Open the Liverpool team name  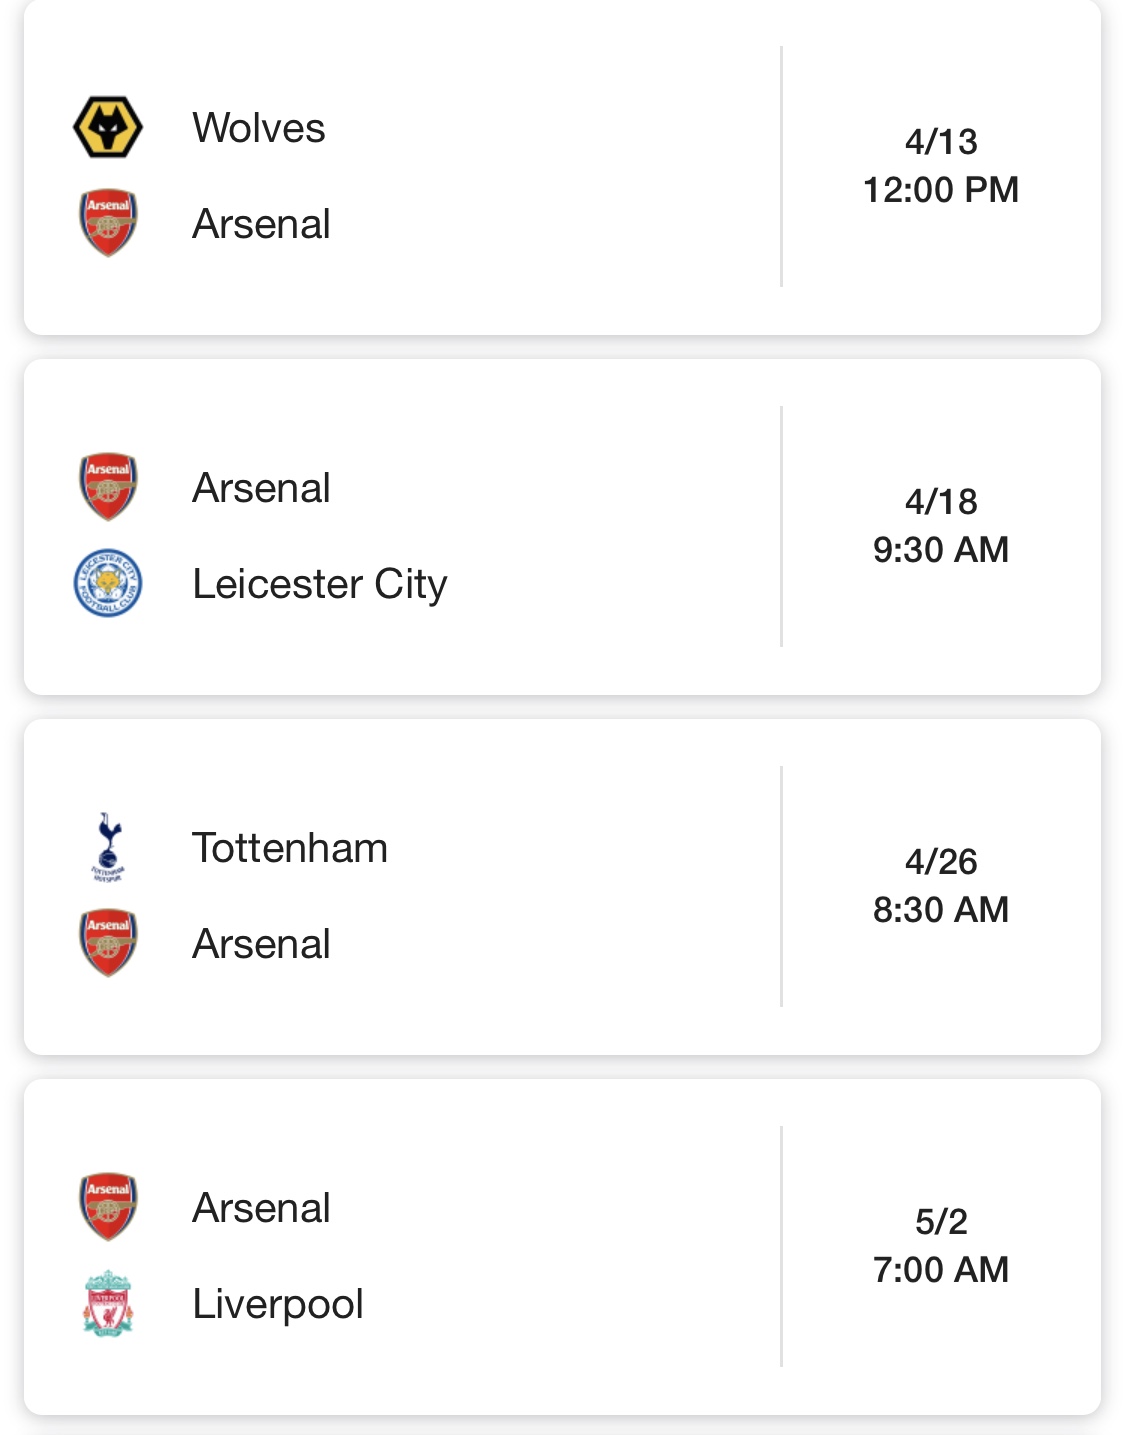click(x=278, y=1304)
